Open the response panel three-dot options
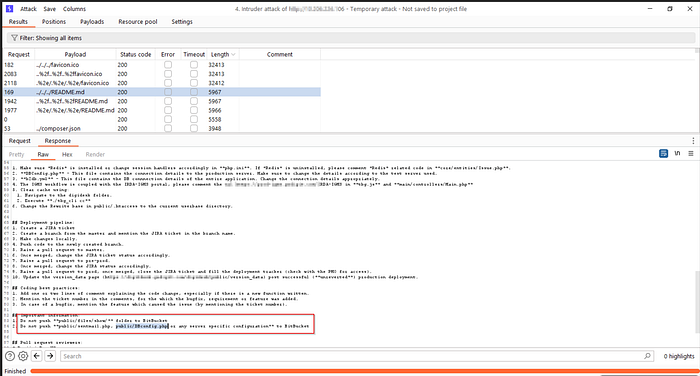The height and width of the screenshot is (376, 700). point(693,141)
